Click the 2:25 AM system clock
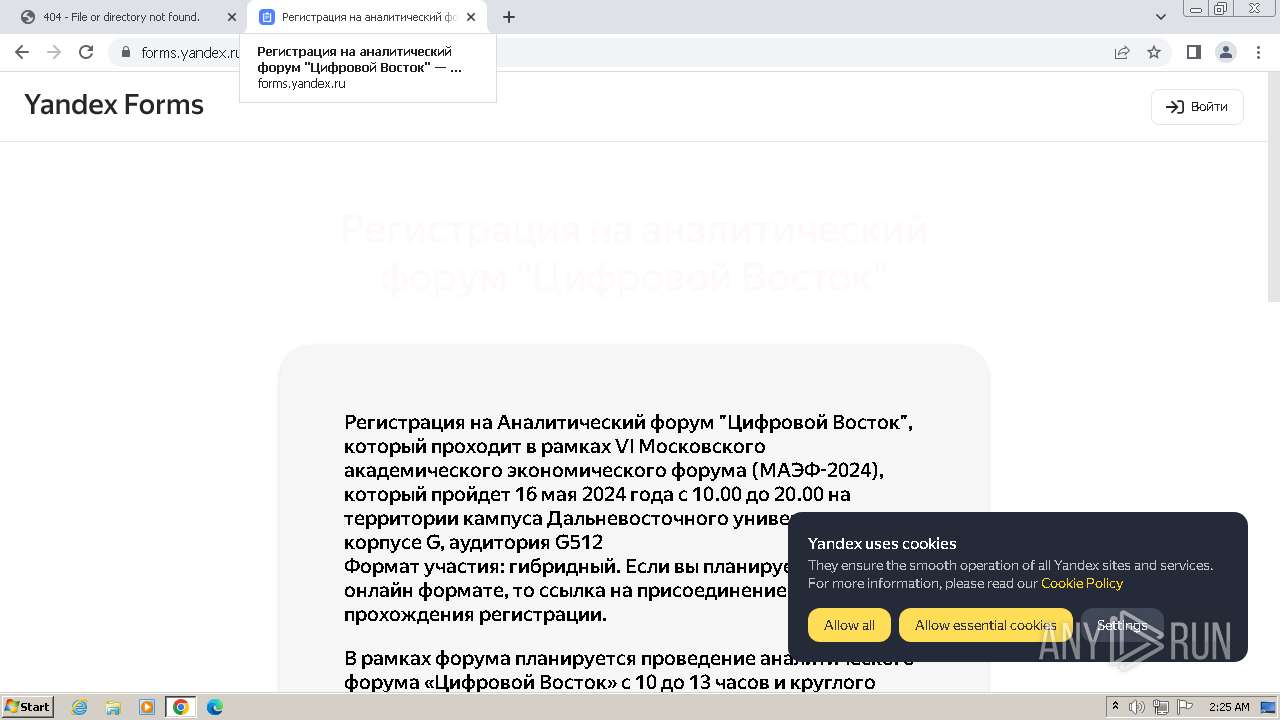Screen dimensions: 1280x720 (x=1229, y=707)
